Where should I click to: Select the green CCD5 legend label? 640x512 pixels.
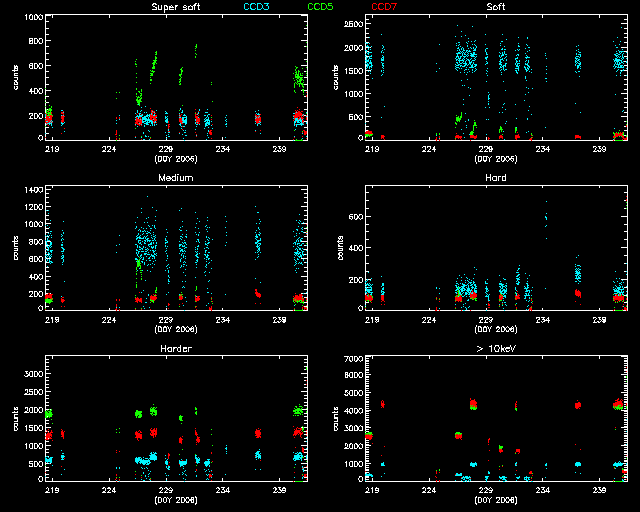click(320, 7)
